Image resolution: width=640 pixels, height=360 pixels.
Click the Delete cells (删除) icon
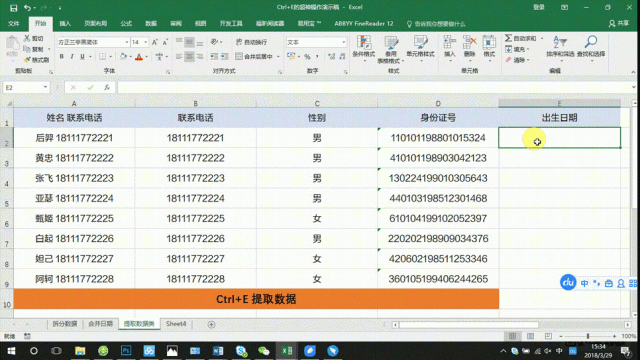tap(469, 42)
